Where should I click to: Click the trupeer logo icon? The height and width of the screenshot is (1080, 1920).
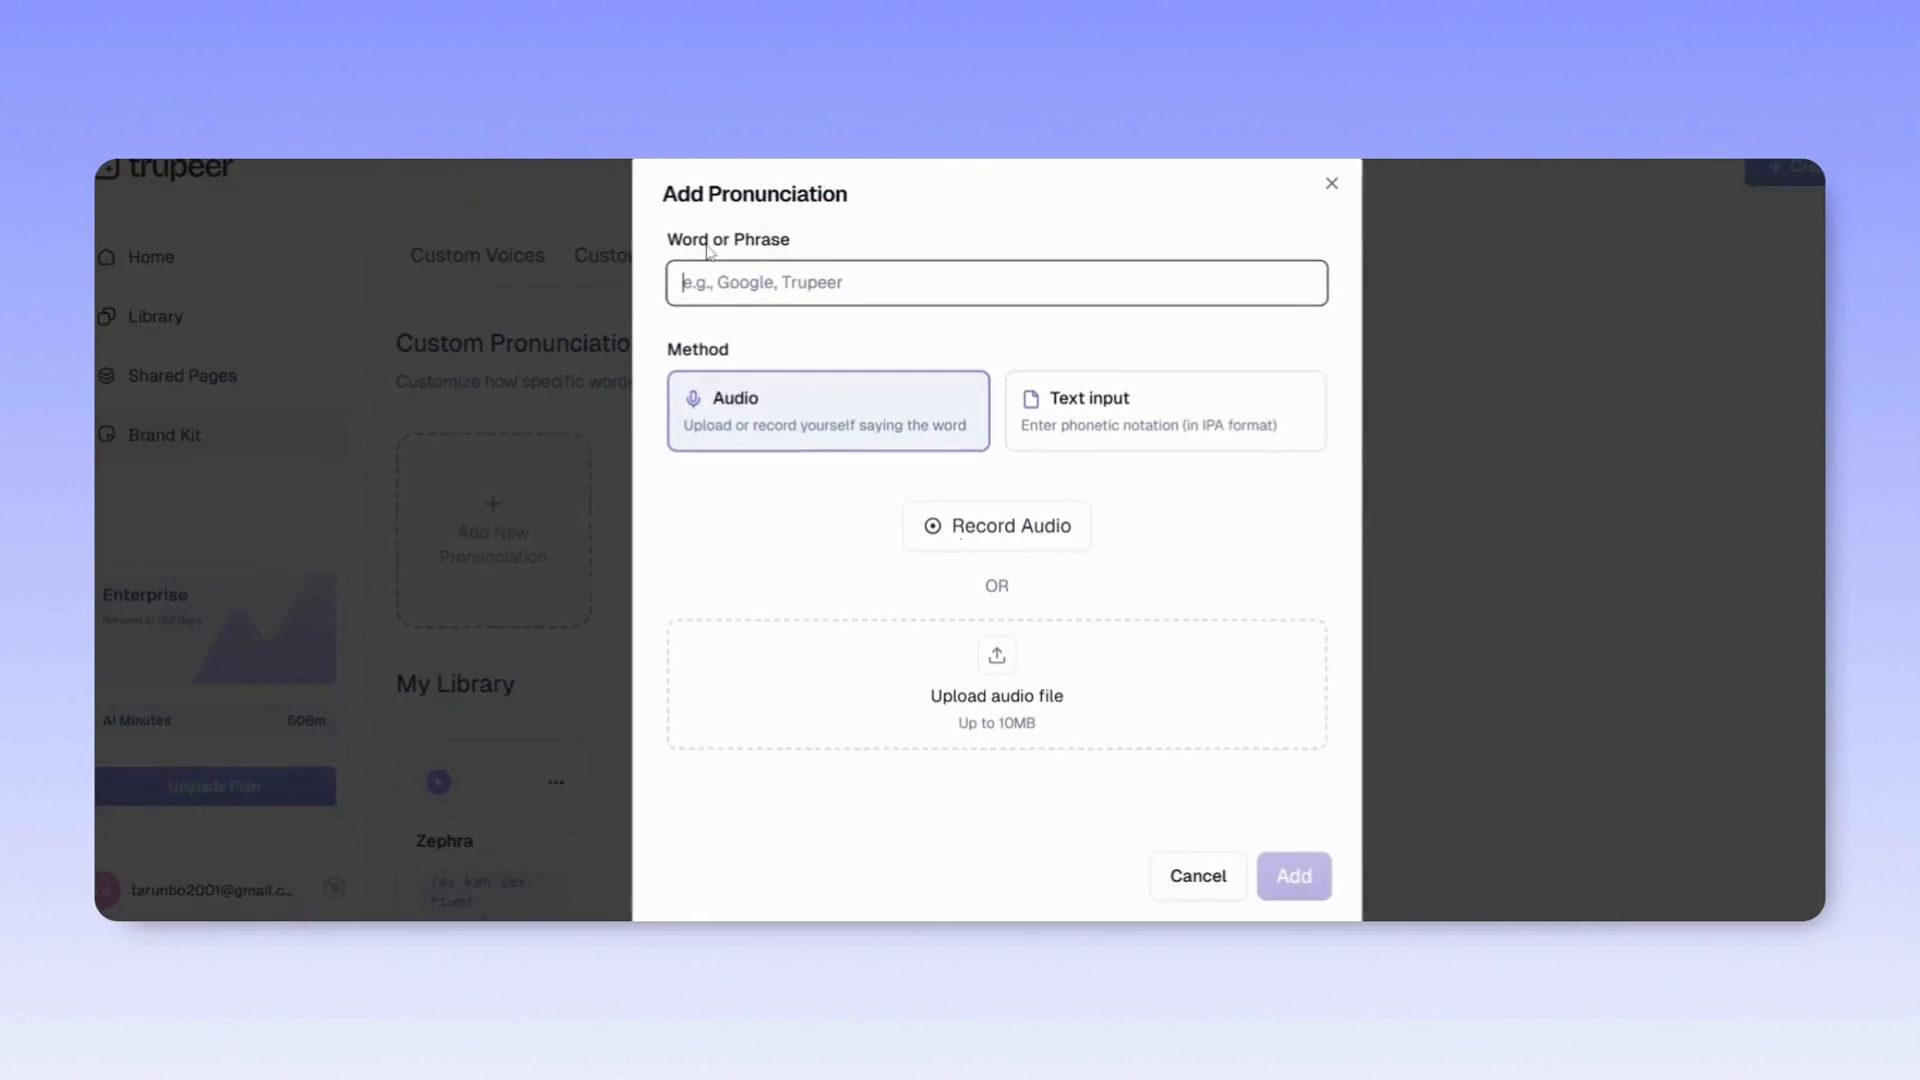pyautogui.click(x=110, y=168)
